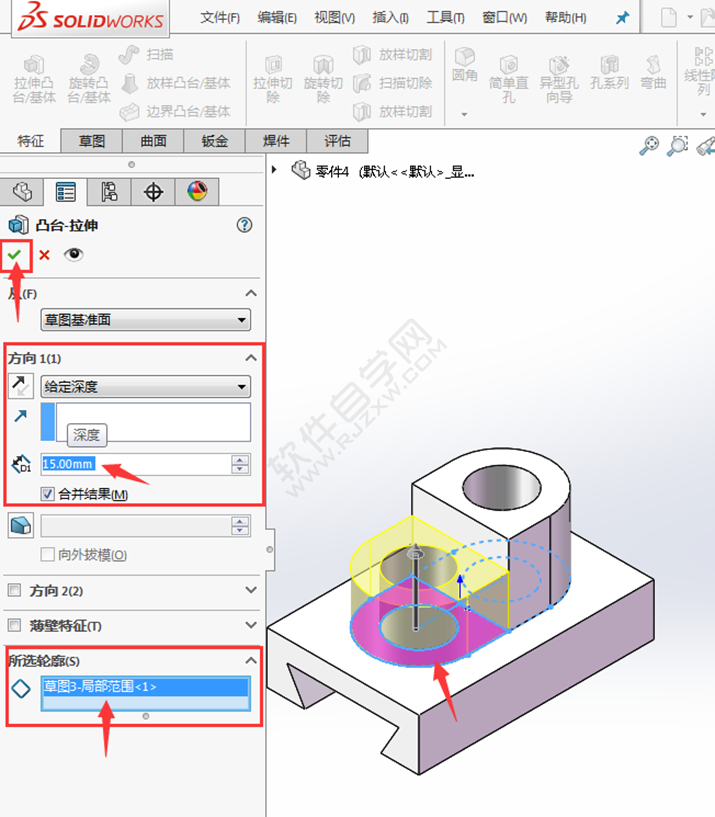Viewport: 715px width, 817px height.
Task: Collapse the 从(F) section chevron
Action: pyautogui.click(x=251, y=293)
